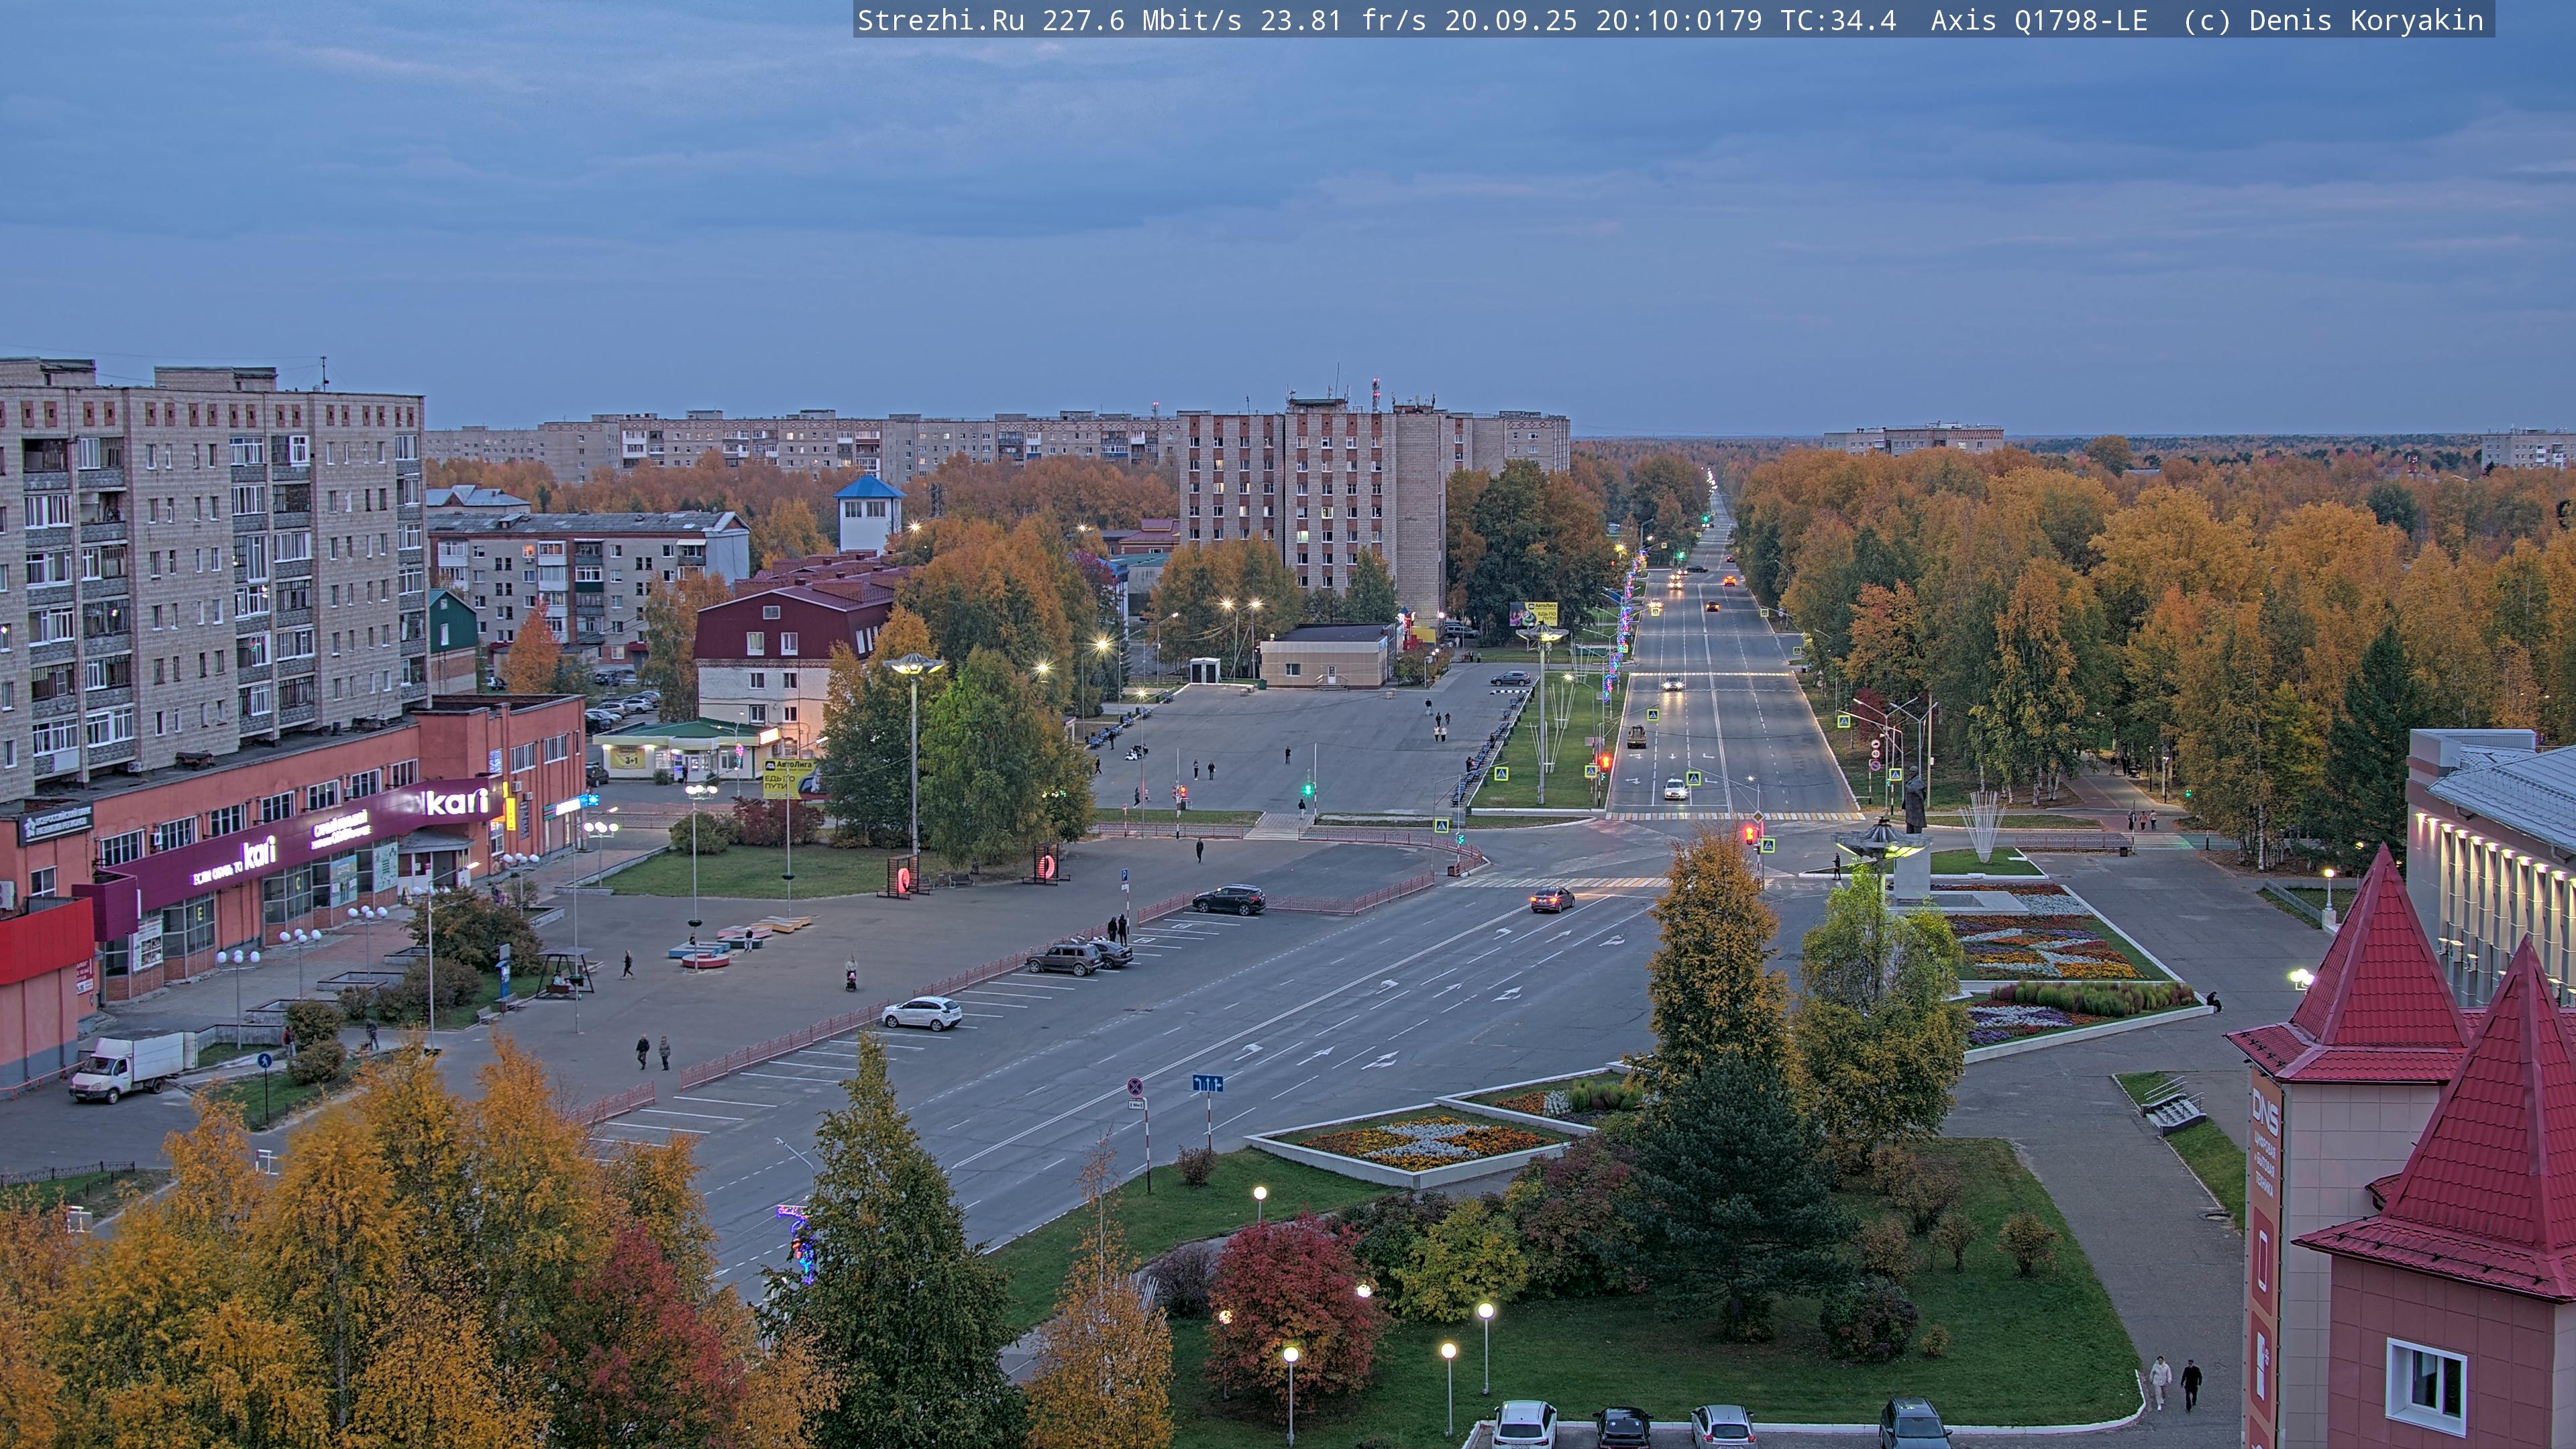Screen dimensions: 2576x1449
Task: Click the car driving through the intersection
Action: tap(1551, 899)
